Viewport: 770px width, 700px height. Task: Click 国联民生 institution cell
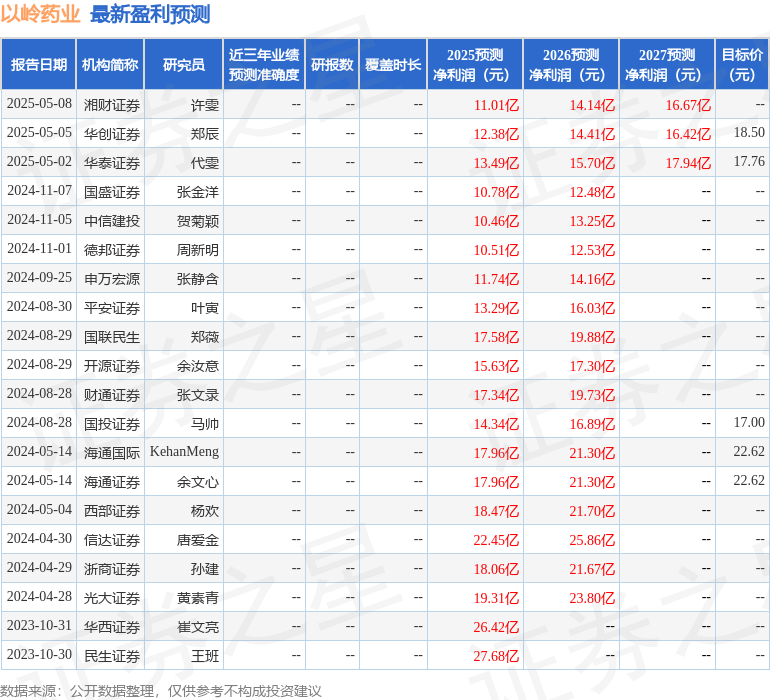[x=111, y=336]
